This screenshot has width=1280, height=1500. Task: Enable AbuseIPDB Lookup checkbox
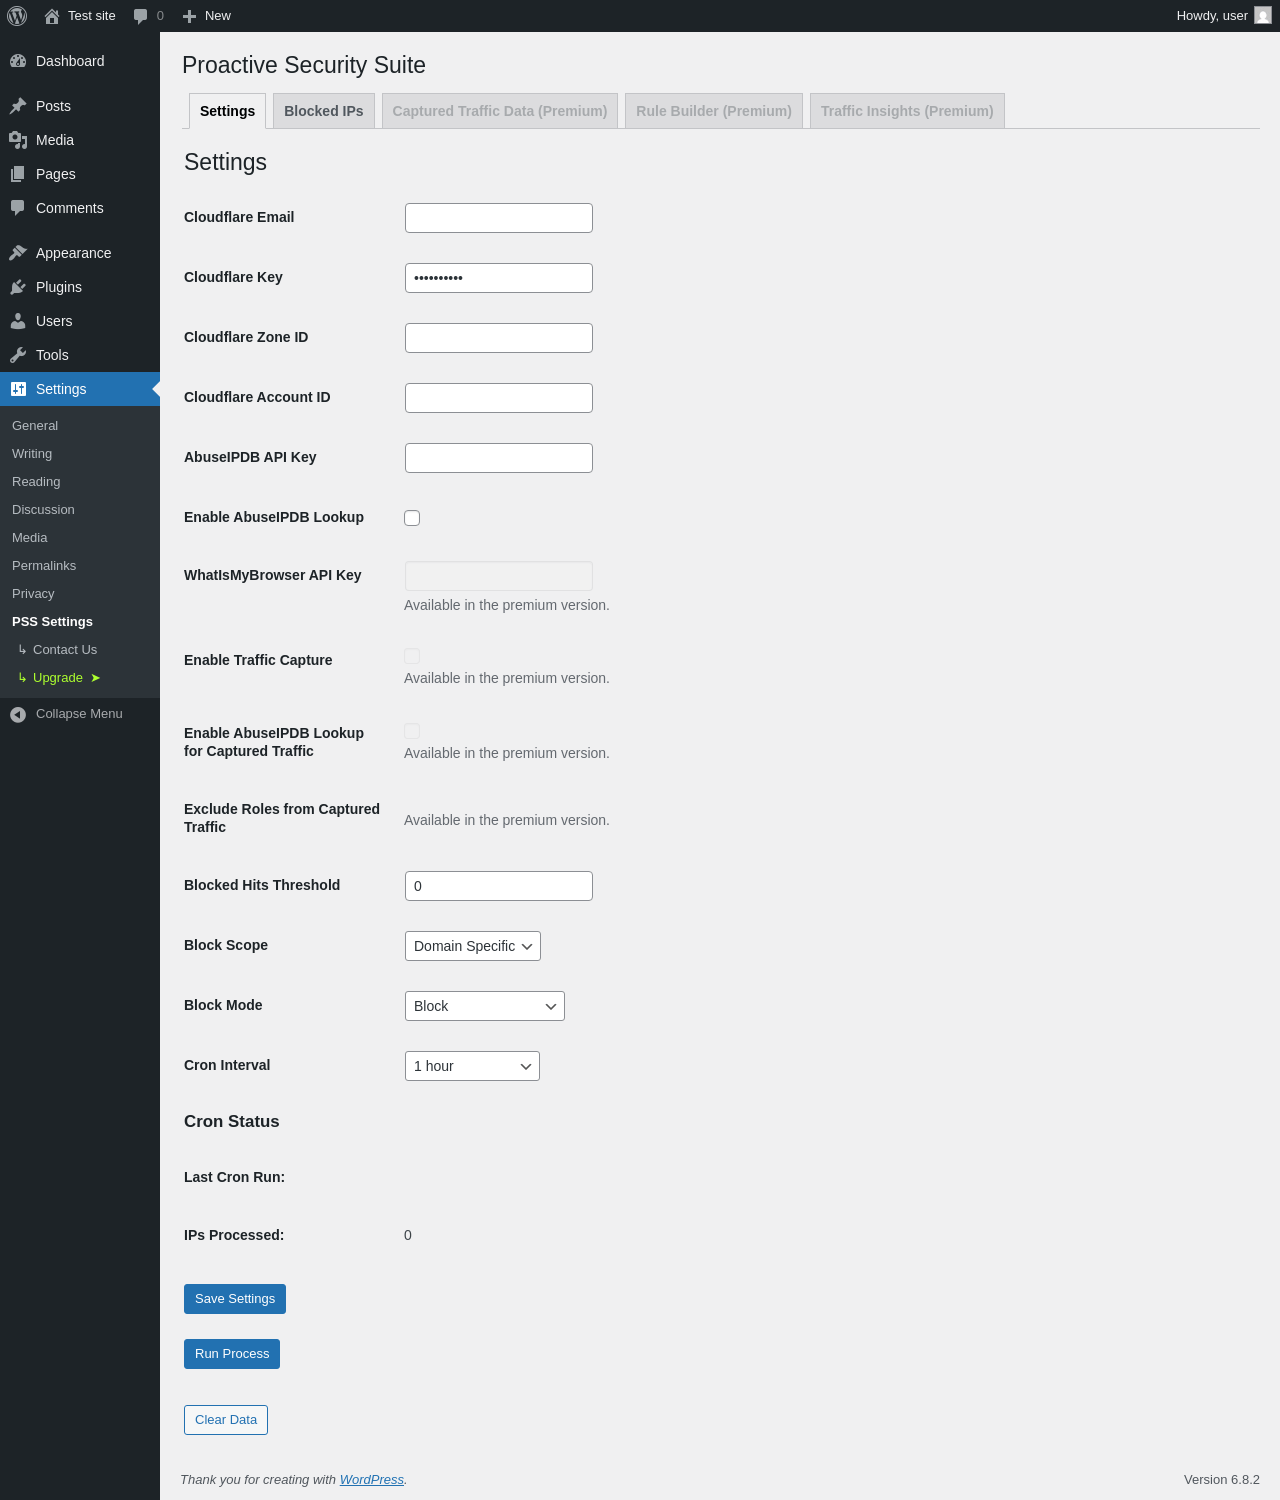(412, 518)
